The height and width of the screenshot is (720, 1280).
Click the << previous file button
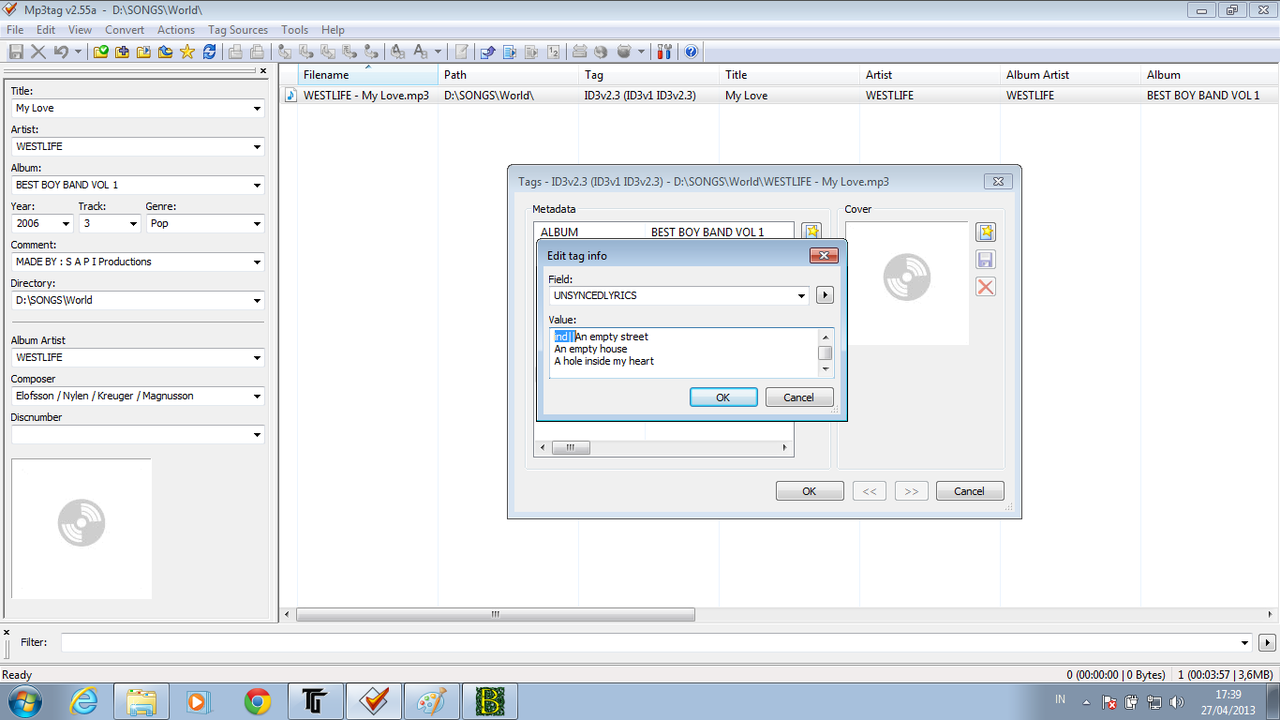click(869, 491)
